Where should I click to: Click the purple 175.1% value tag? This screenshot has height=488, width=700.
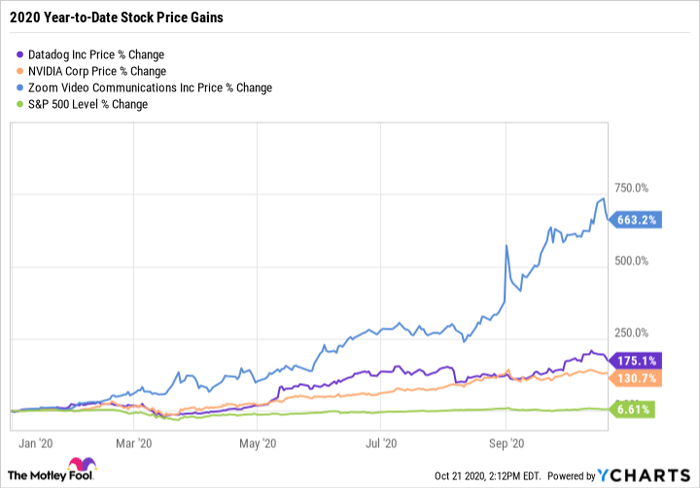pyautogui.click(x=634, y=360)
